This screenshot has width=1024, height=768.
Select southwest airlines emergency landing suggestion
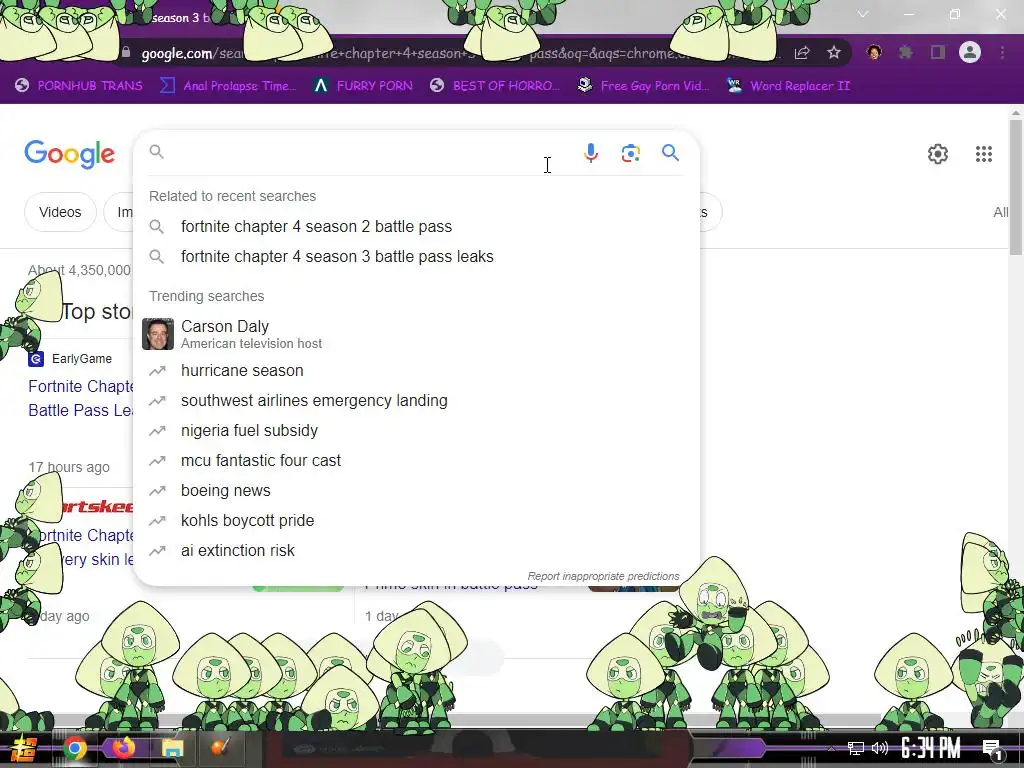(416, 400)
